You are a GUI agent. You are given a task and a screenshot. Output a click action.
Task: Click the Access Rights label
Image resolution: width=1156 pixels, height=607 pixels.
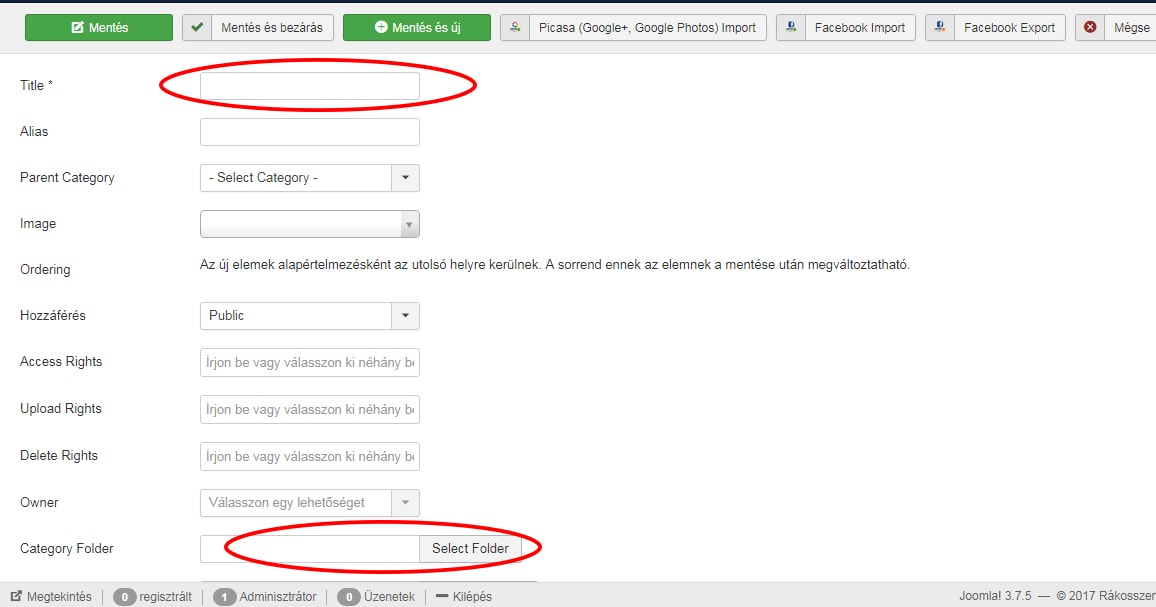(x=61, y=361)
